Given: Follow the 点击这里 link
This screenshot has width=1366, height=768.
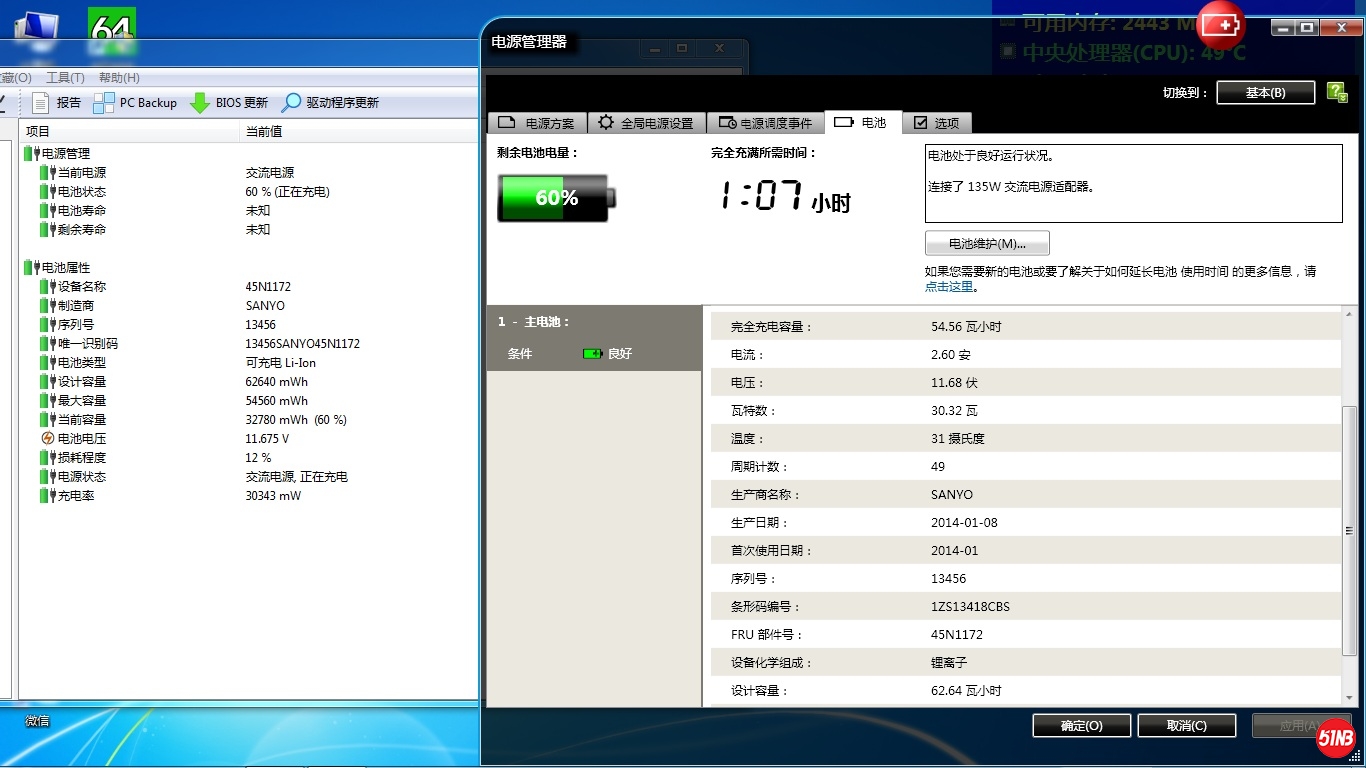Looking at the screenshot, I should coord(948,286).
